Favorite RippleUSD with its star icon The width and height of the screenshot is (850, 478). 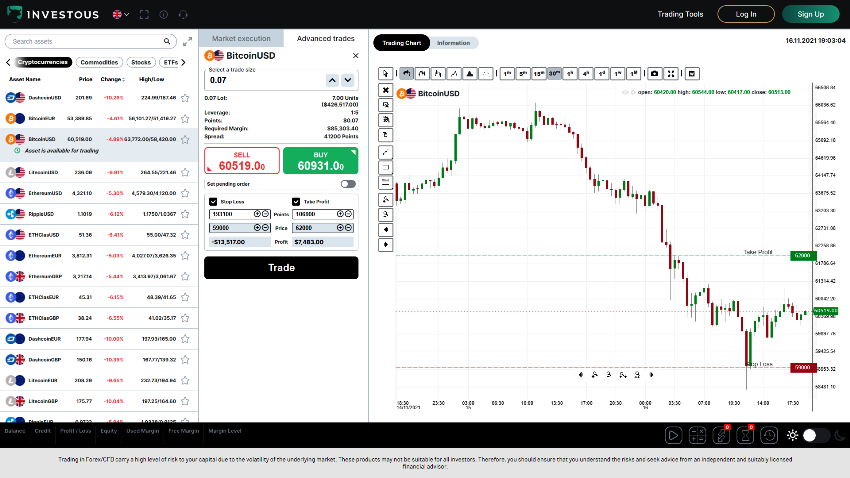[185, 214]
